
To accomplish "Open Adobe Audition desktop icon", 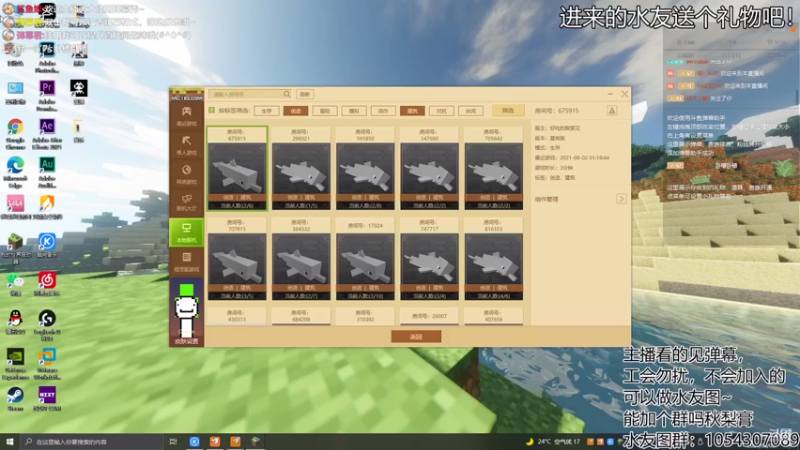I will click(47, 171).
